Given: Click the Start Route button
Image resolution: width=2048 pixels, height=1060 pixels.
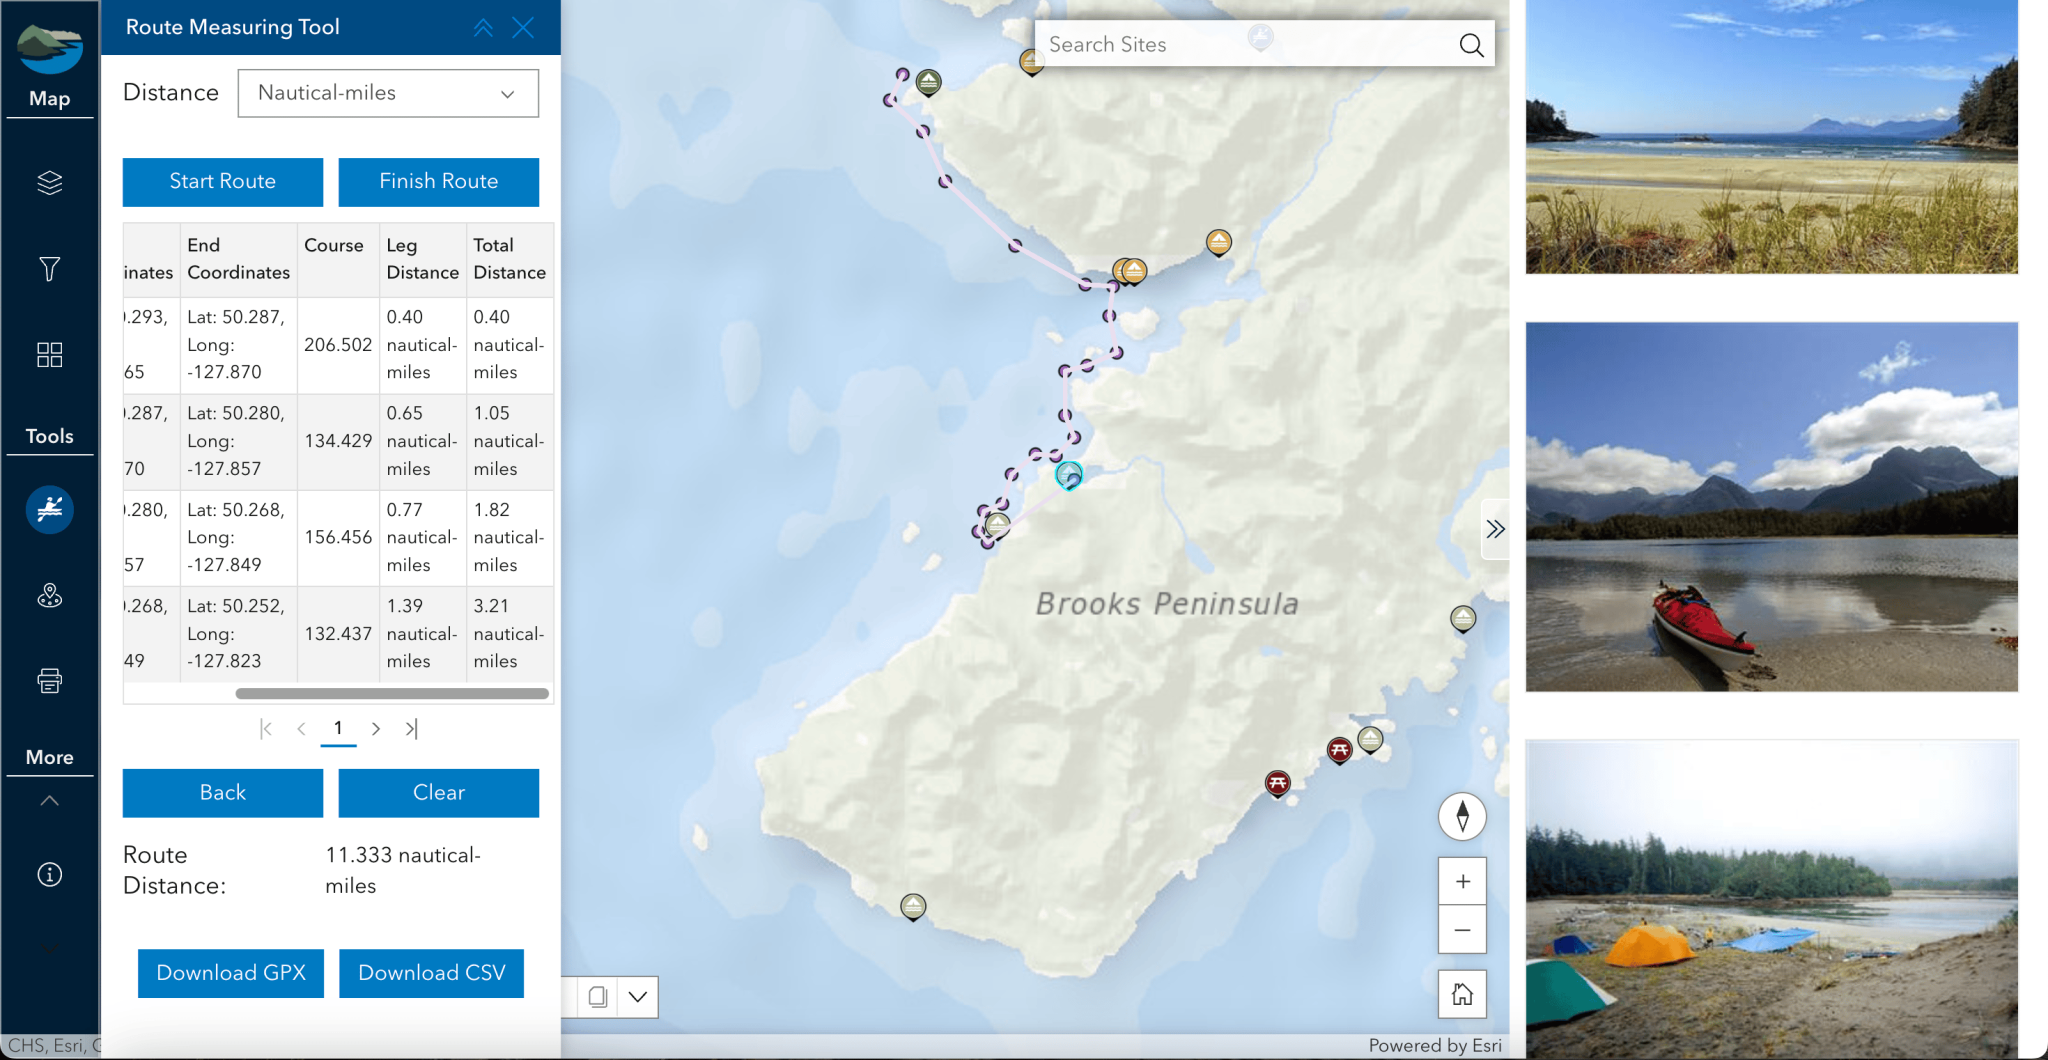Looking at the screenshot, I should pos(222,182).
